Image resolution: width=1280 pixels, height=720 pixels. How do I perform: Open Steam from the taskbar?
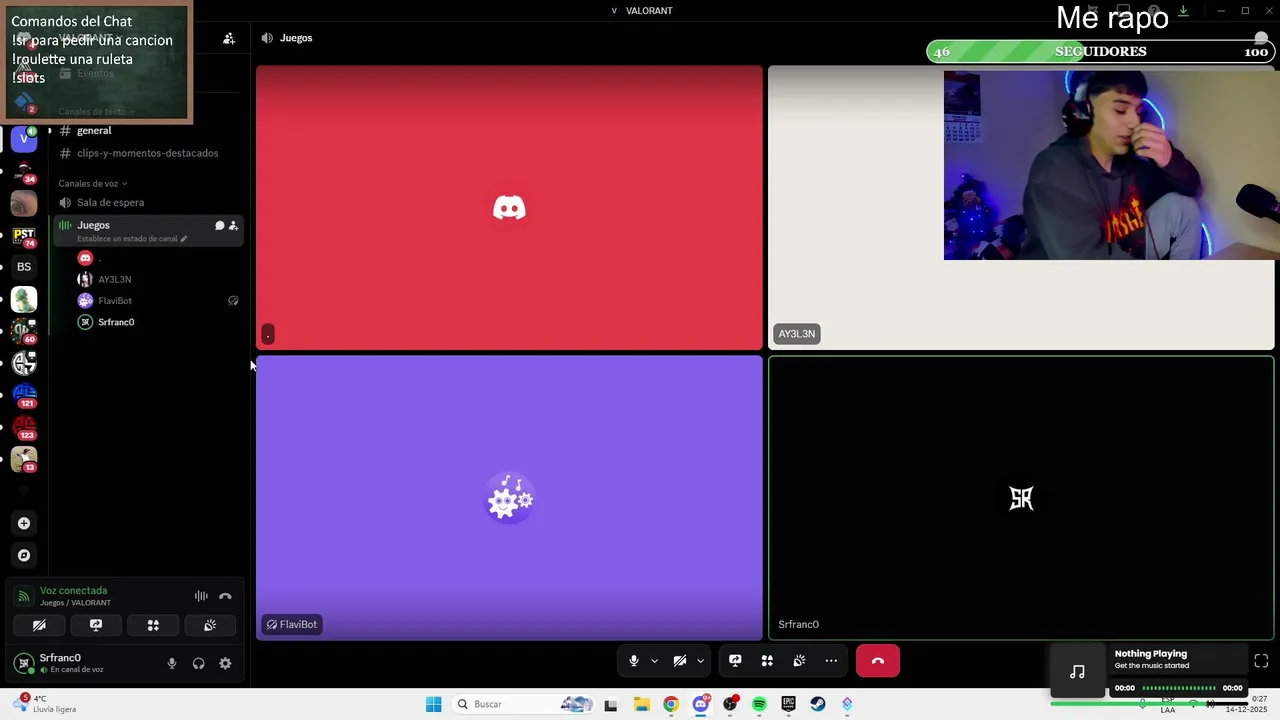[818, 704]
